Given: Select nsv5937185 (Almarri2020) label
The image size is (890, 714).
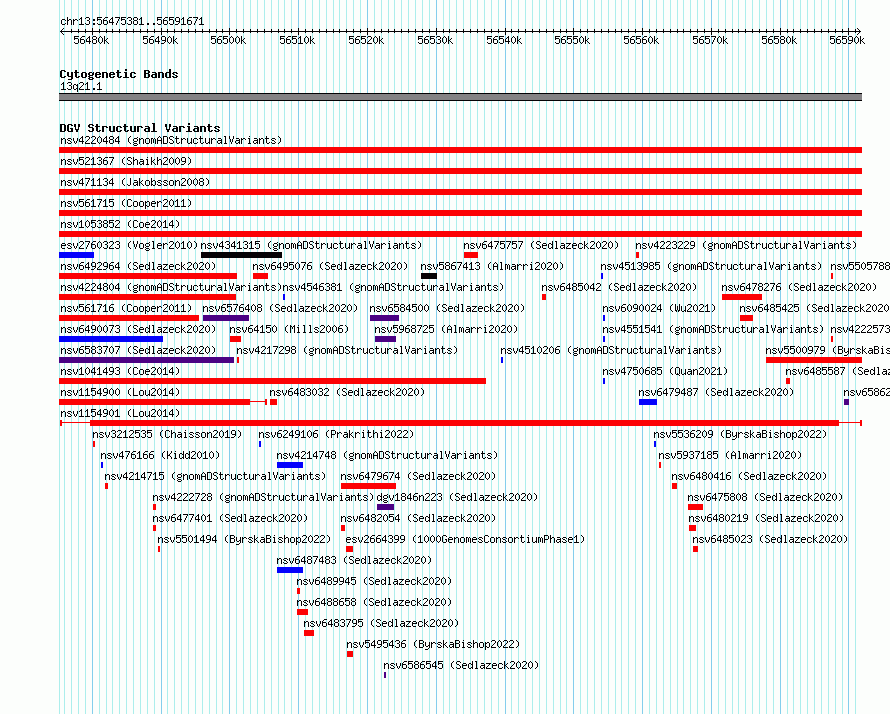Looking at the screenshot, I should click(x=730, y=455).
